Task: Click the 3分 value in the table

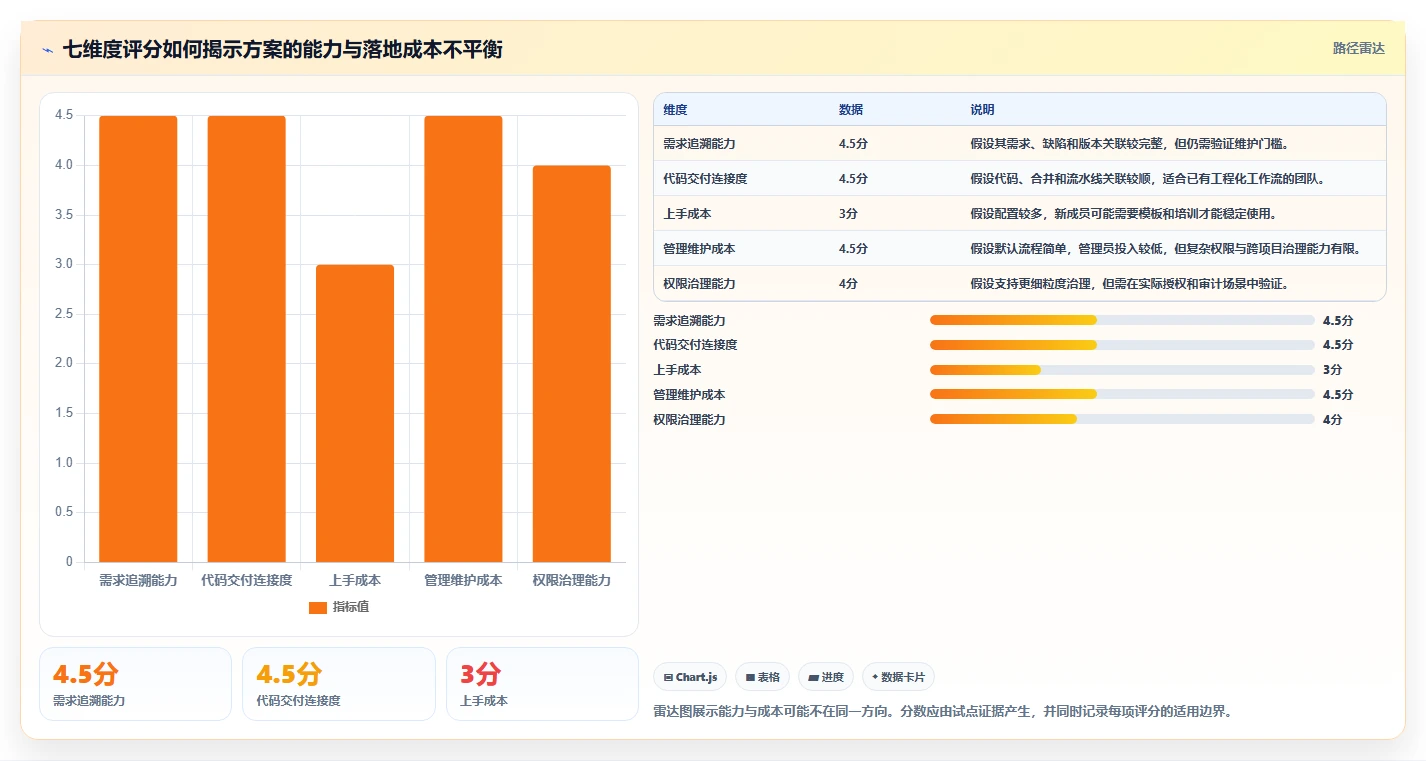Action: tap(848, 214)
